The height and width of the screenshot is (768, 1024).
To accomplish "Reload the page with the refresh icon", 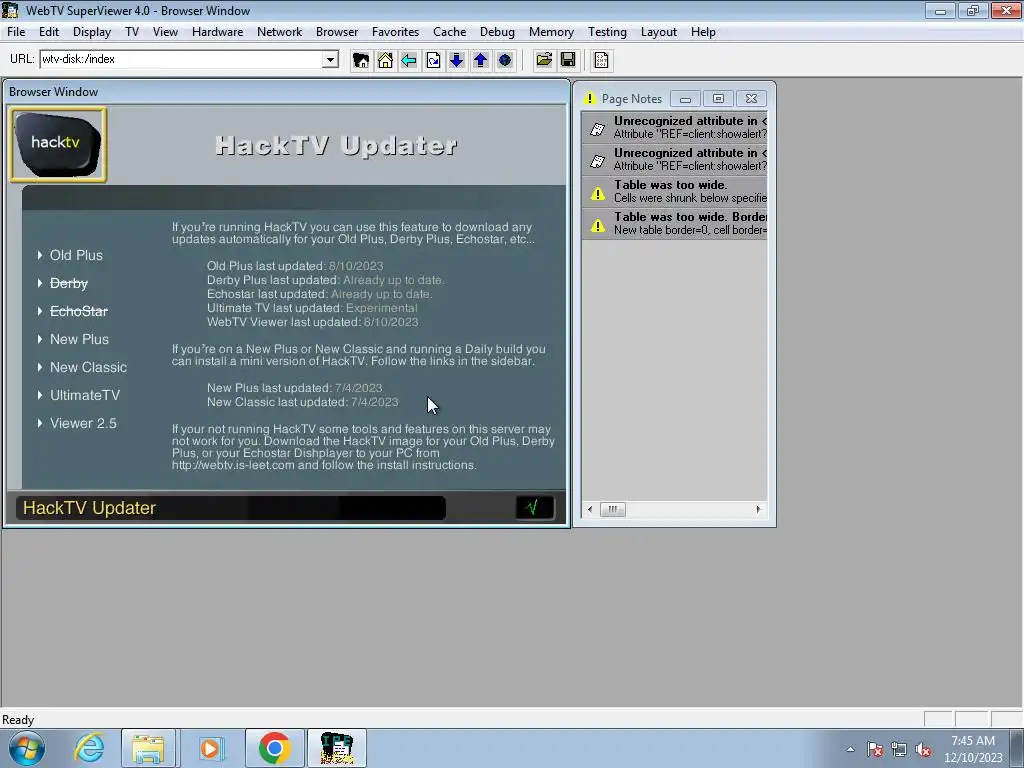I will [x=433, y=61].
